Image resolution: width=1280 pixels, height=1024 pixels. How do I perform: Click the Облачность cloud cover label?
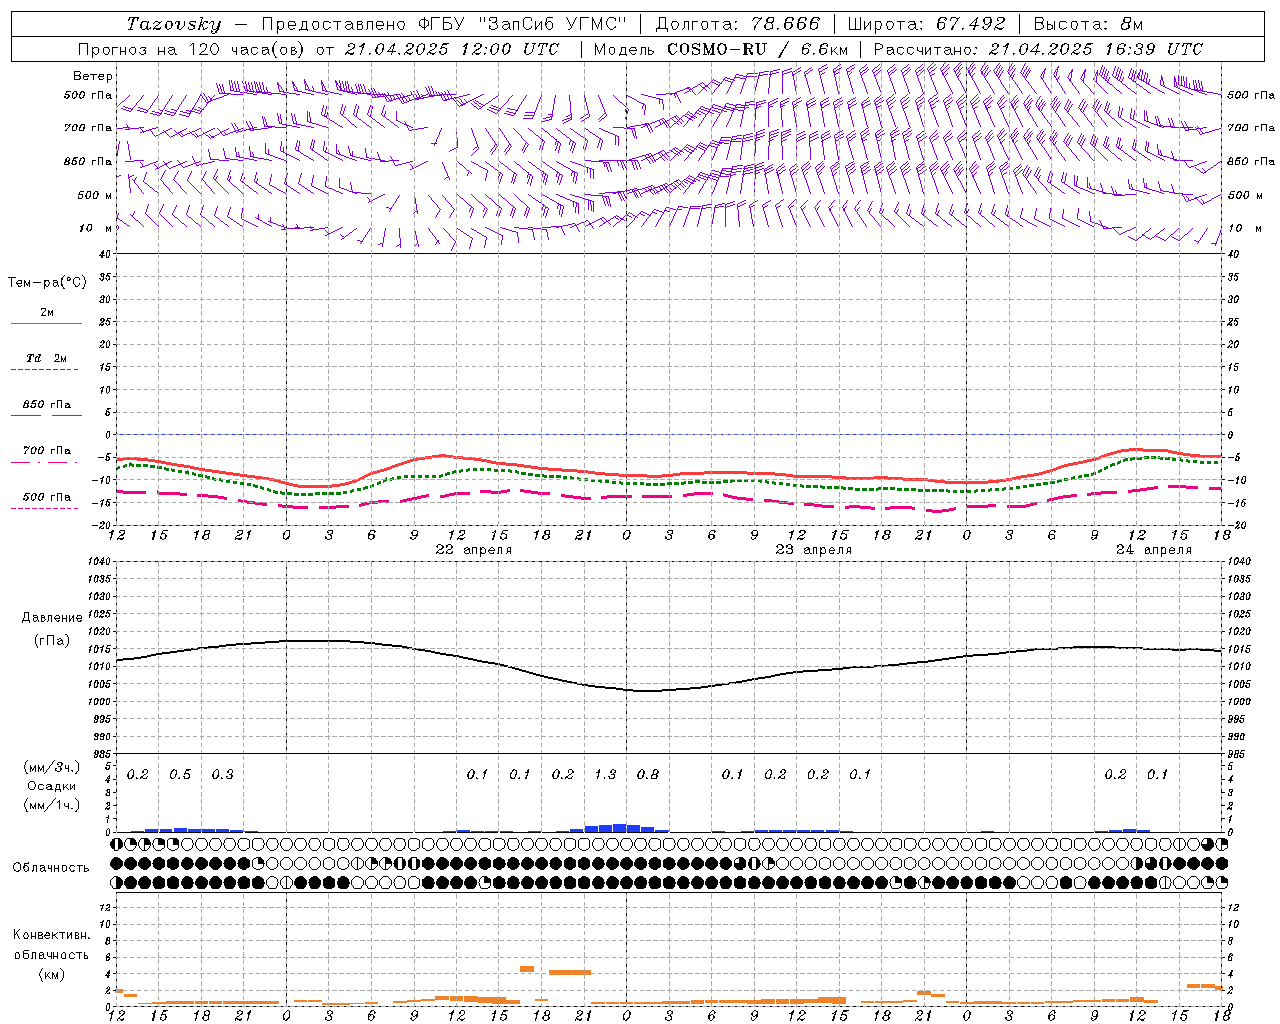pos(51,867)
